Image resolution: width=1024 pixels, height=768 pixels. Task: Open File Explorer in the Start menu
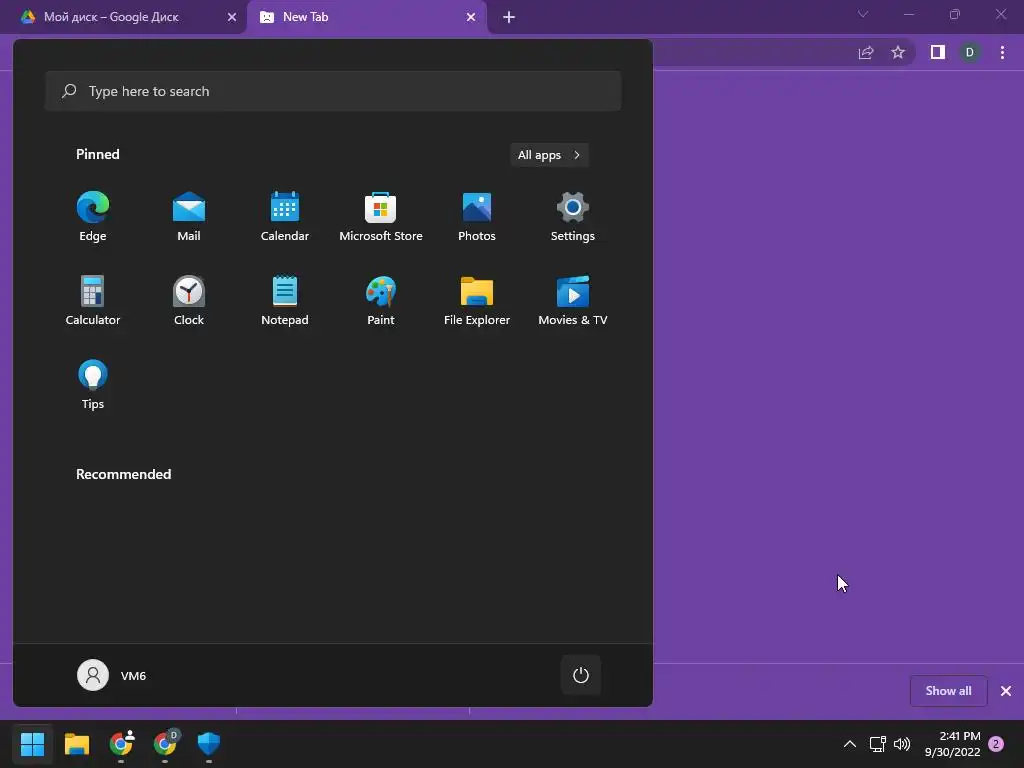click(x=477, y=300)
